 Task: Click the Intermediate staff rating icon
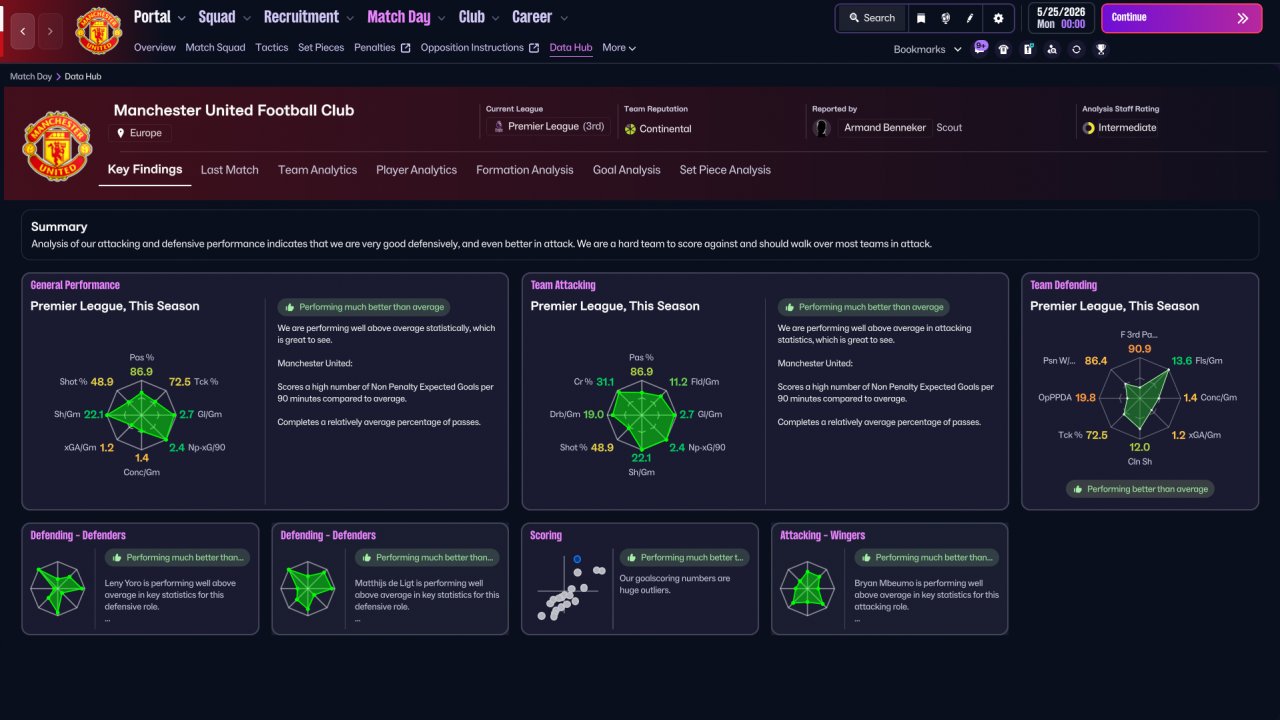coord(1088,128)
